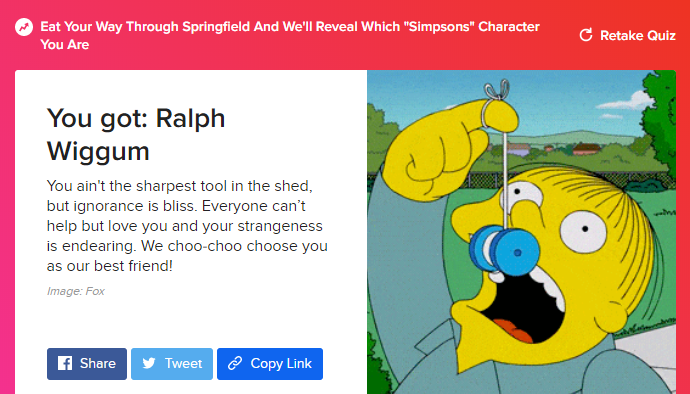This screenshot has height=394, width=690.
Task: Click the Twitter bird icon
Action: coord(149,364)
